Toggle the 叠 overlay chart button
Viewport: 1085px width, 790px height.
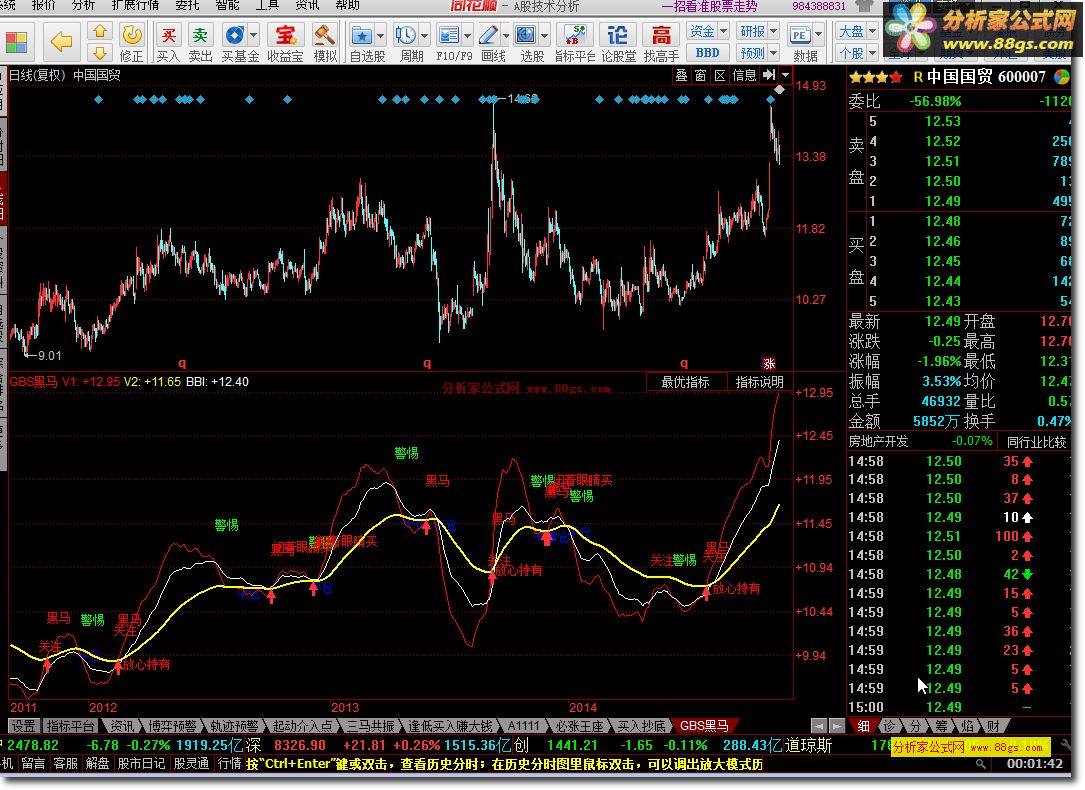click(682, 75)
